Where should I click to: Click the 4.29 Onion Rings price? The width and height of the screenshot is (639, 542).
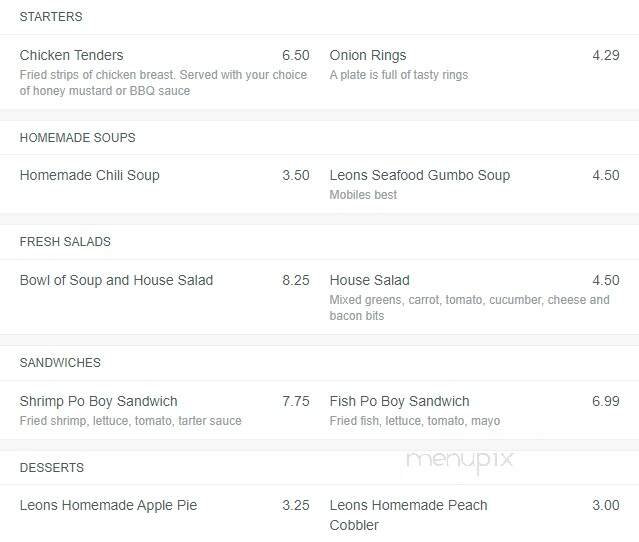(x=606, y=55)
